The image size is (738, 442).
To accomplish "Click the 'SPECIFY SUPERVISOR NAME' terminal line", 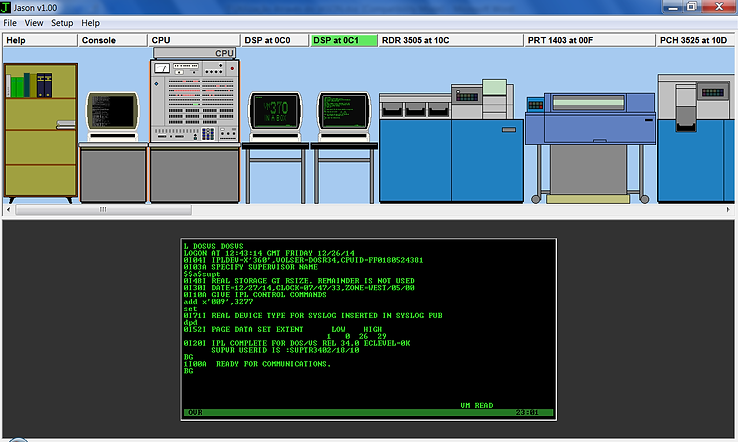I will click(250, 267).
